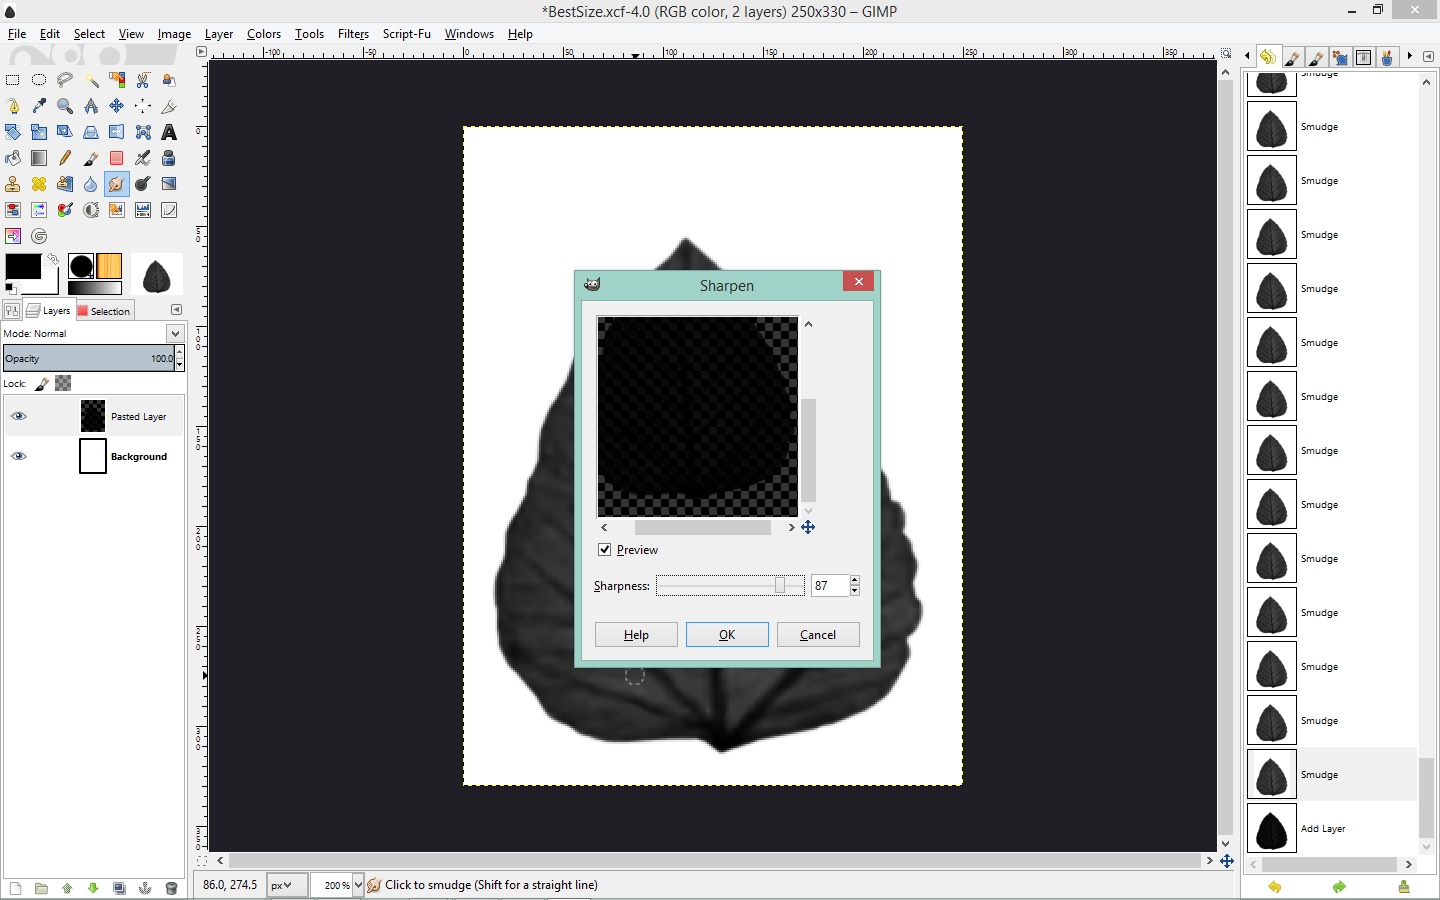Viewport: 1440px width, 900px height.
Task: Hide the Background layer eye icon
Action: click(x=18, y=456)
